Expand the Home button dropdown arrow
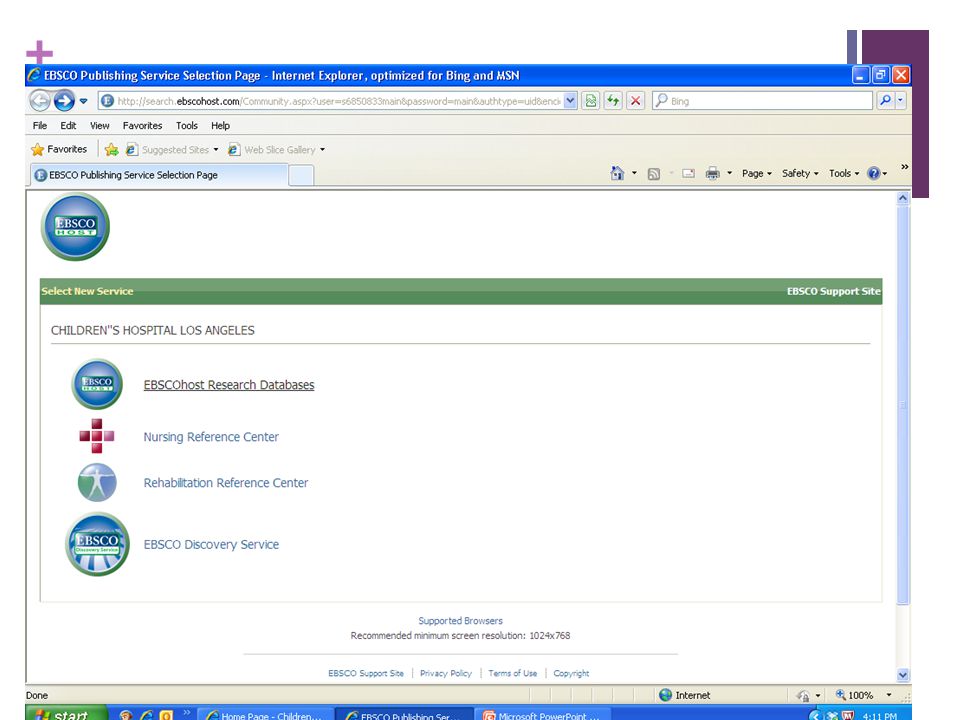The image size is (960, 720). click(x=634, y=173)
